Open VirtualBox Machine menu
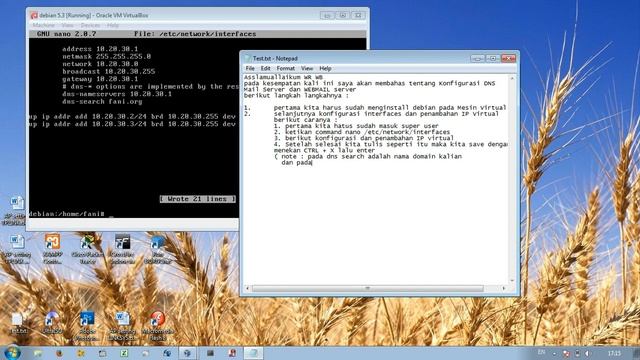Viewport: 640px width, 360px height. click(44, 25)
